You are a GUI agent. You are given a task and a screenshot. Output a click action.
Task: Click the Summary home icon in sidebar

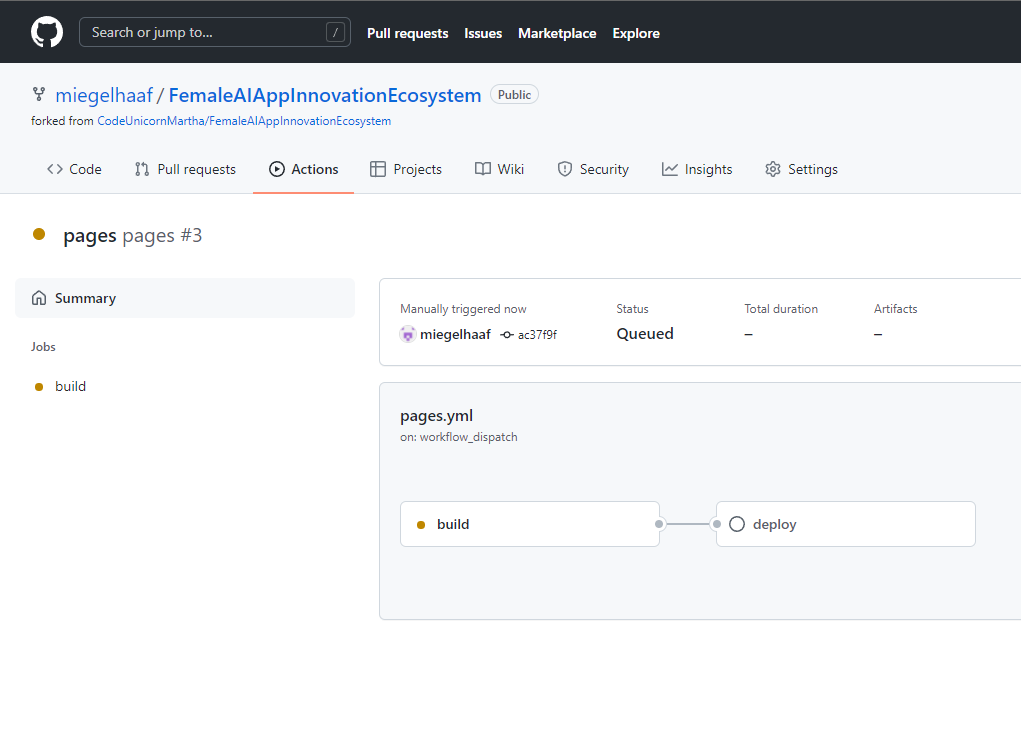(x=40, y=298)
